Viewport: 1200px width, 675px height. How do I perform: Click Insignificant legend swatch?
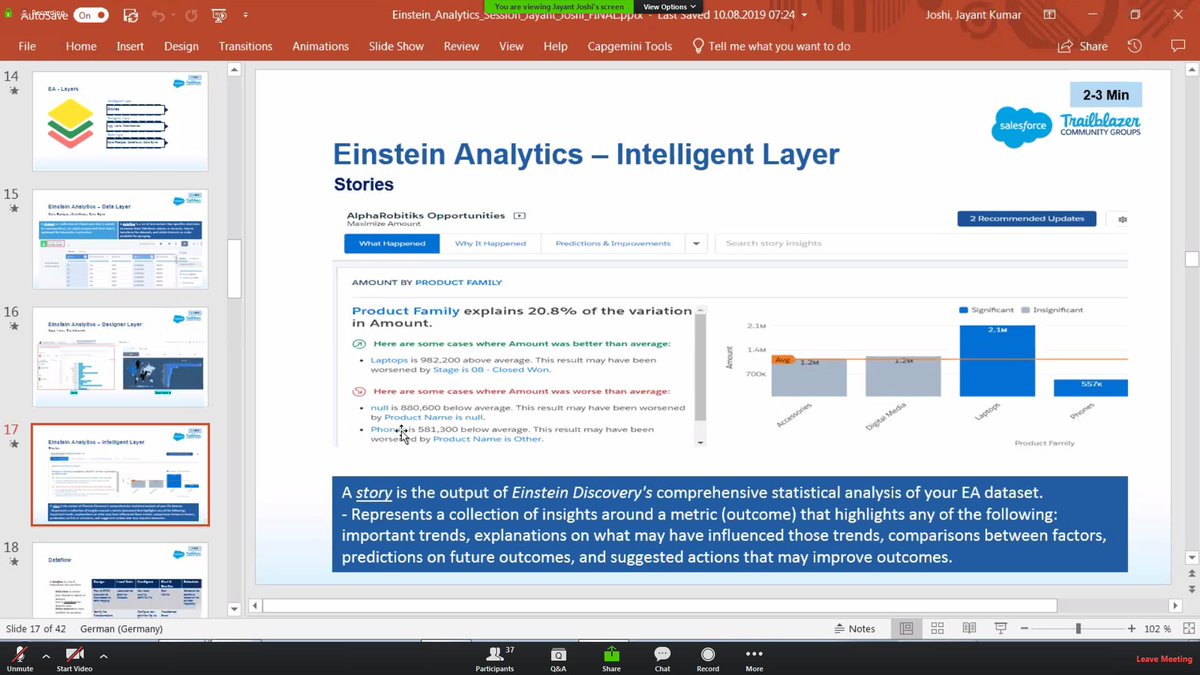point(1025,310)
